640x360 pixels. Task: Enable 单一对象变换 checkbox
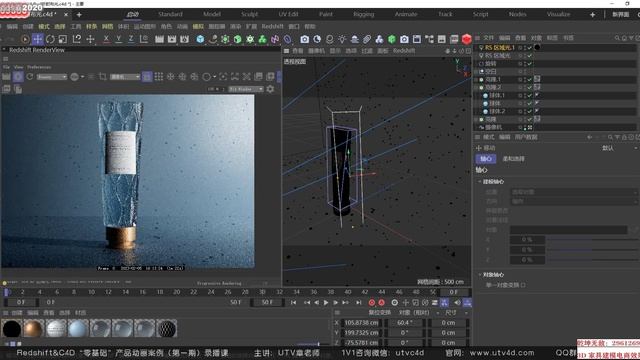click(x=523, y=285)
